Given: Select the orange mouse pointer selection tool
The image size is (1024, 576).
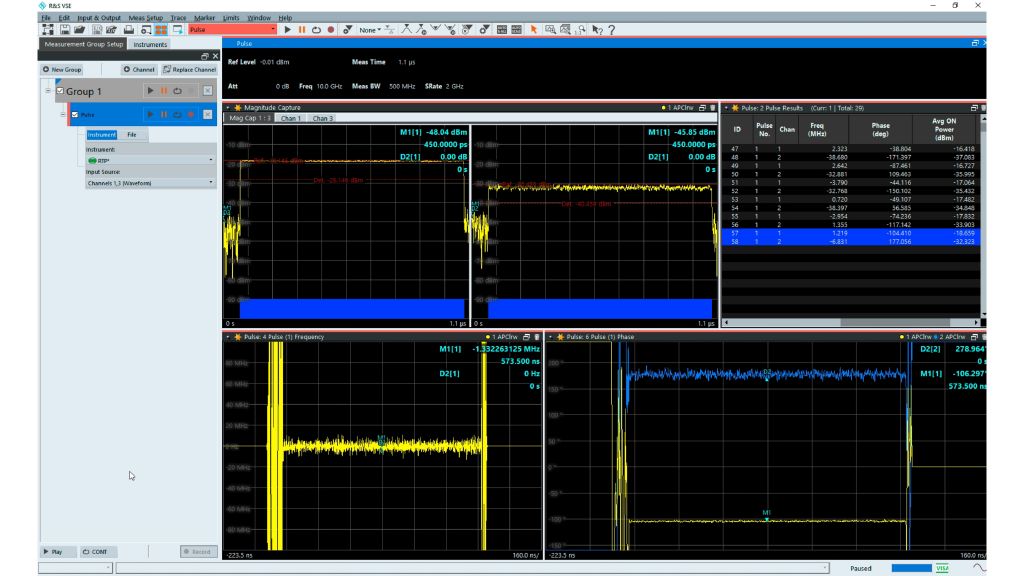Looking at the screenshot, I should coord(534,30).
